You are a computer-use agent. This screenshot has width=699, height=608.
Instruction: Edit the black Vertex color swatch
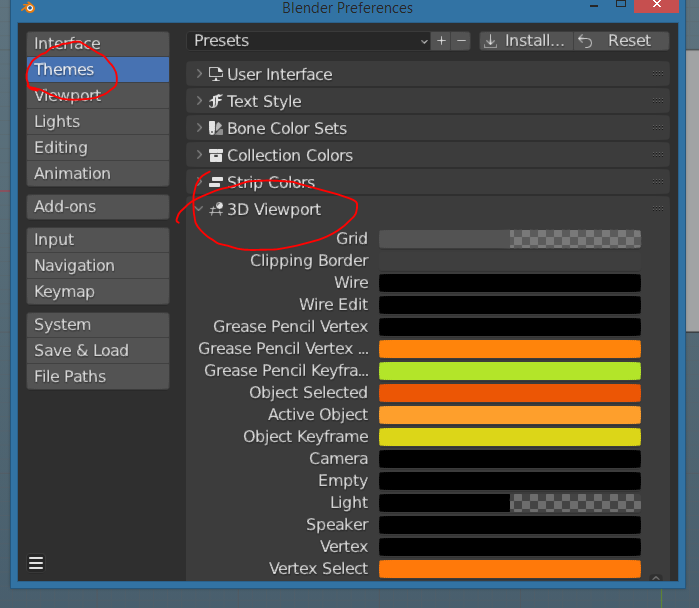point(510,546)
